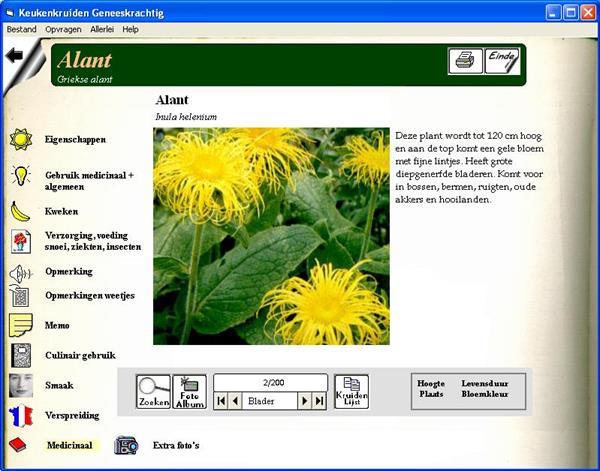Maximize the Keukenkruiden Geneeskrachtig window

[571, 13]
